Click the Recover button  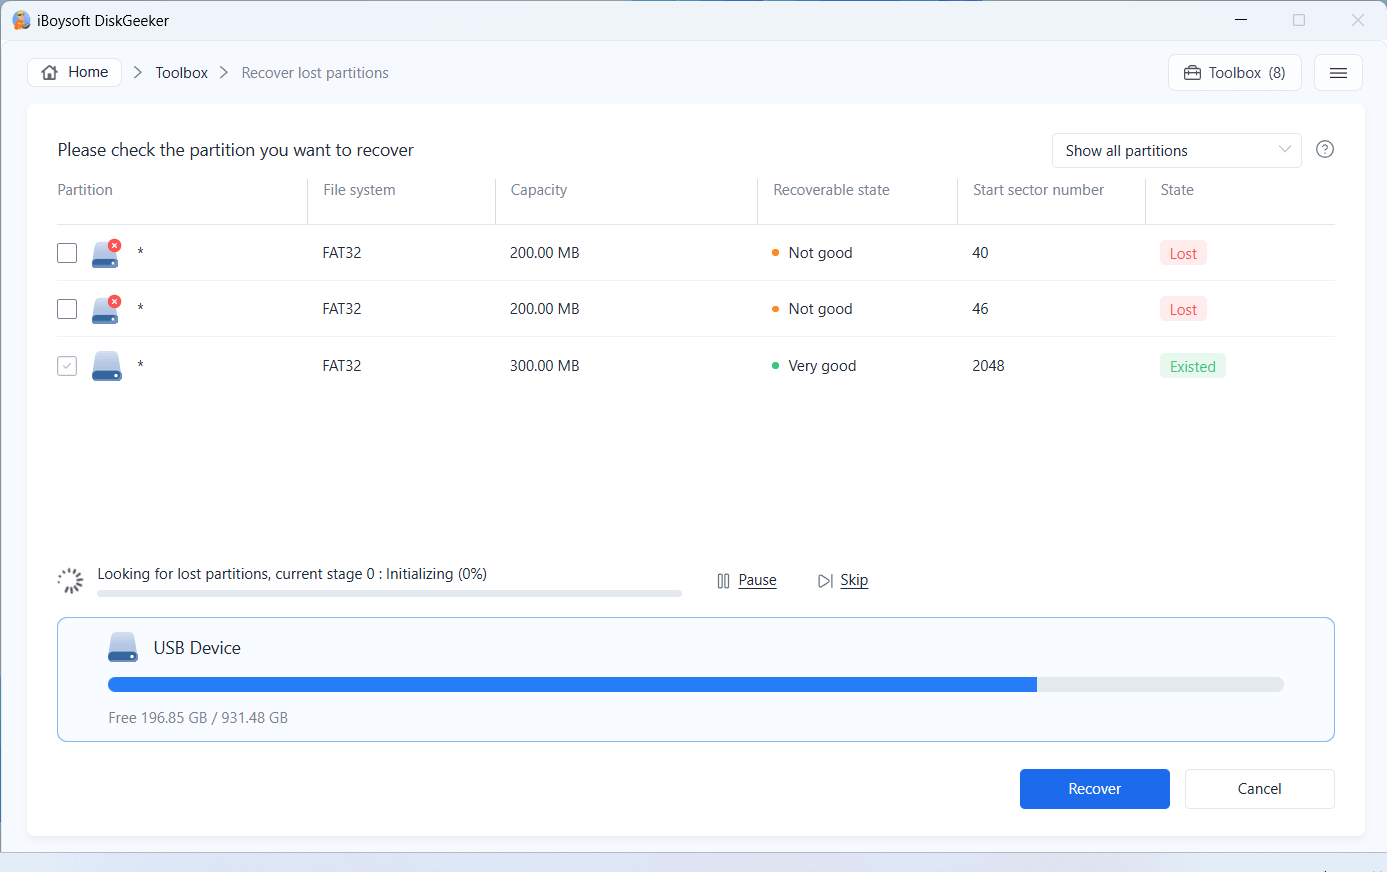[x=1095, y=789]
